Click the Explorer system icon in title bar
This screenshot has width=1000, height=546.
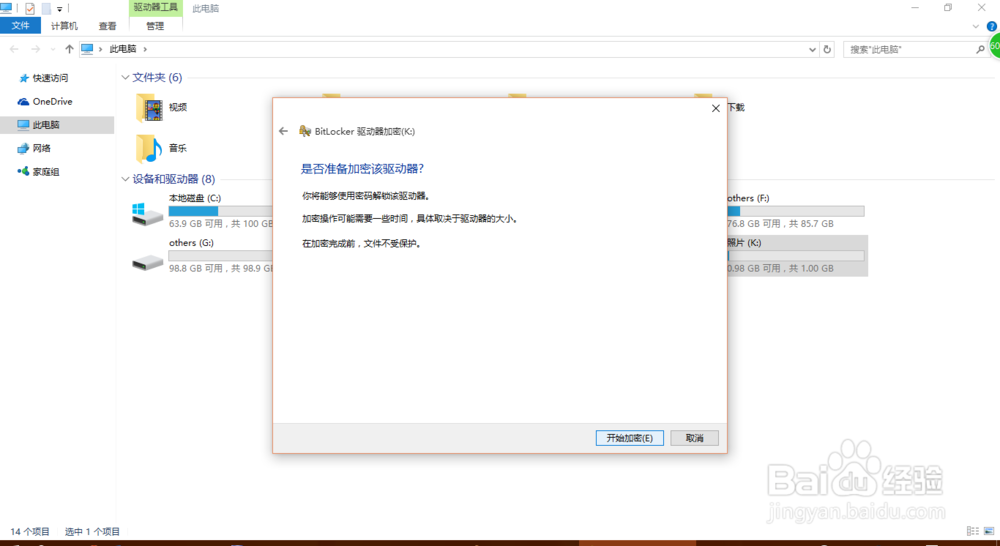[6, 8]
